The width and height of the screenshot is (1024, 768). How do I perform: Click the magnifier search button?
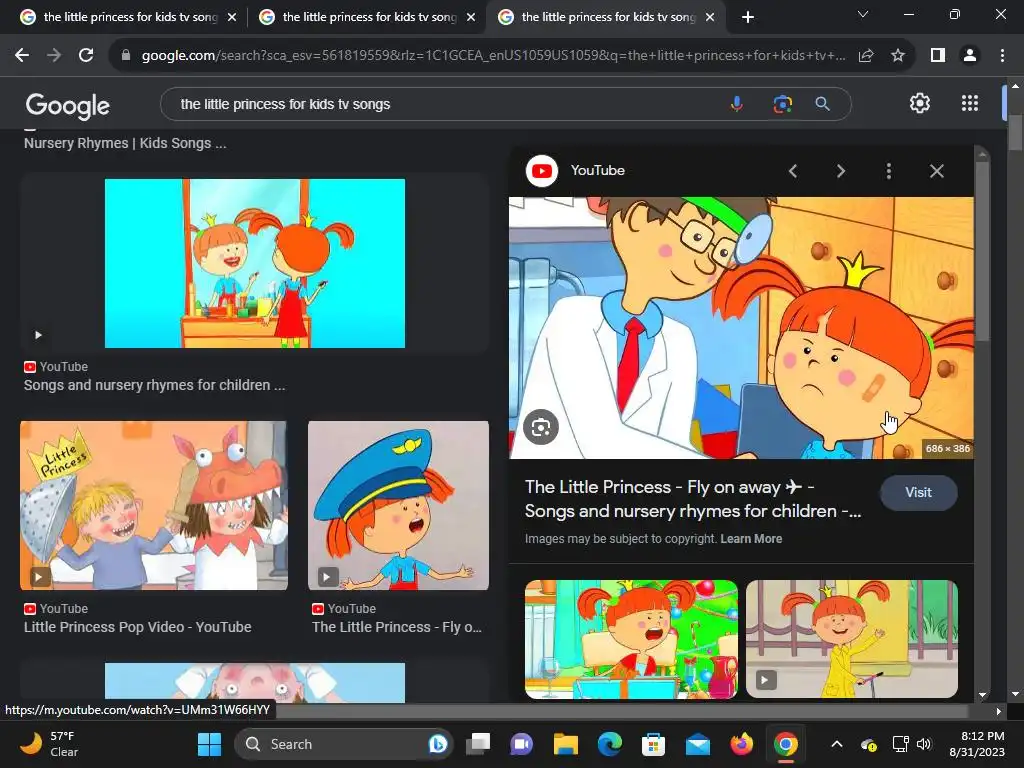(822, 104)
